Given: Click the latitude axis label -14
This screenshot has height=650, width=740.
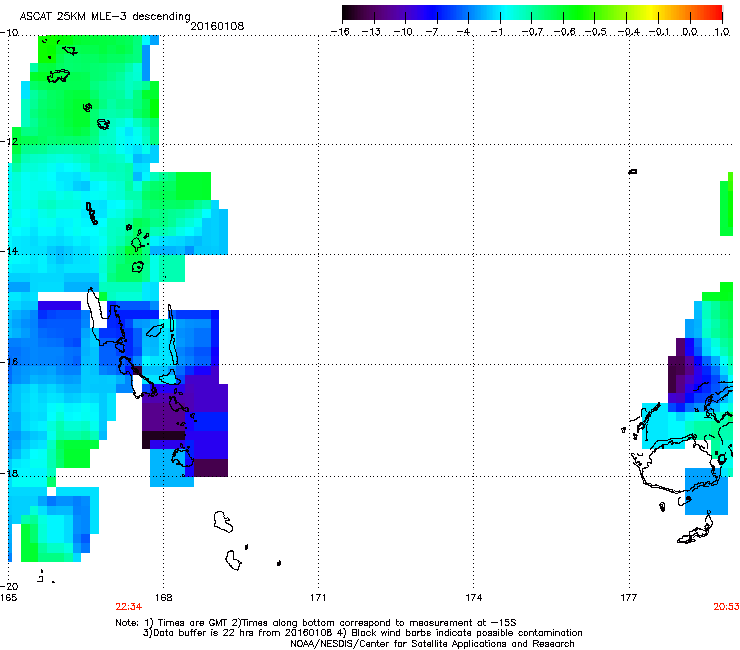Looking at the screenshot, I should click(9, 251).
